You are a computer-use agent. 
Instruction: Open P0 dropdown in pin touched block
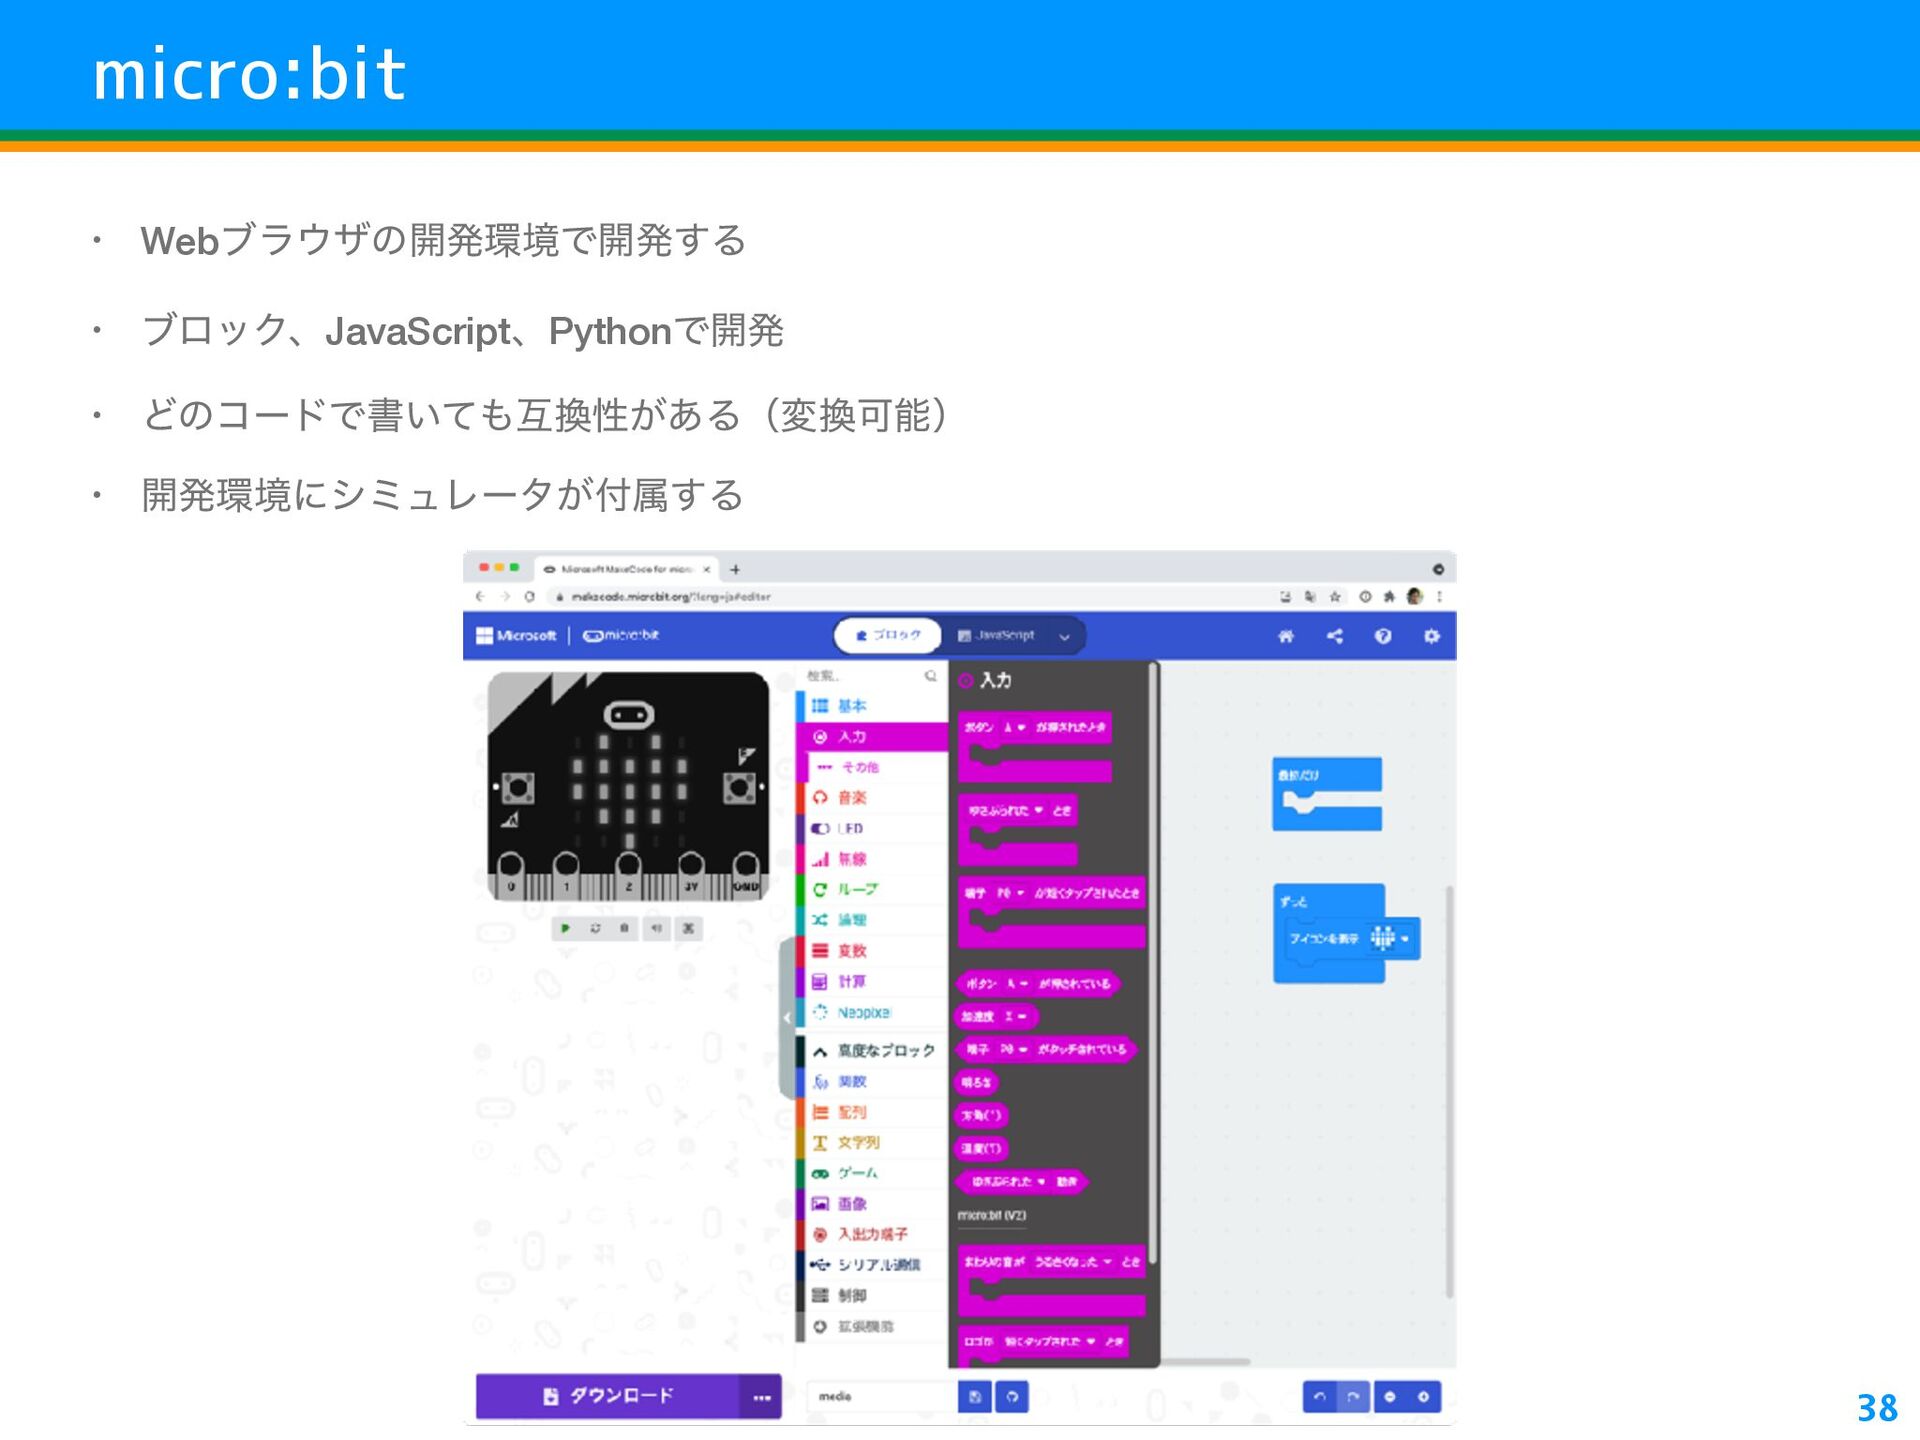(1014, 1049)
